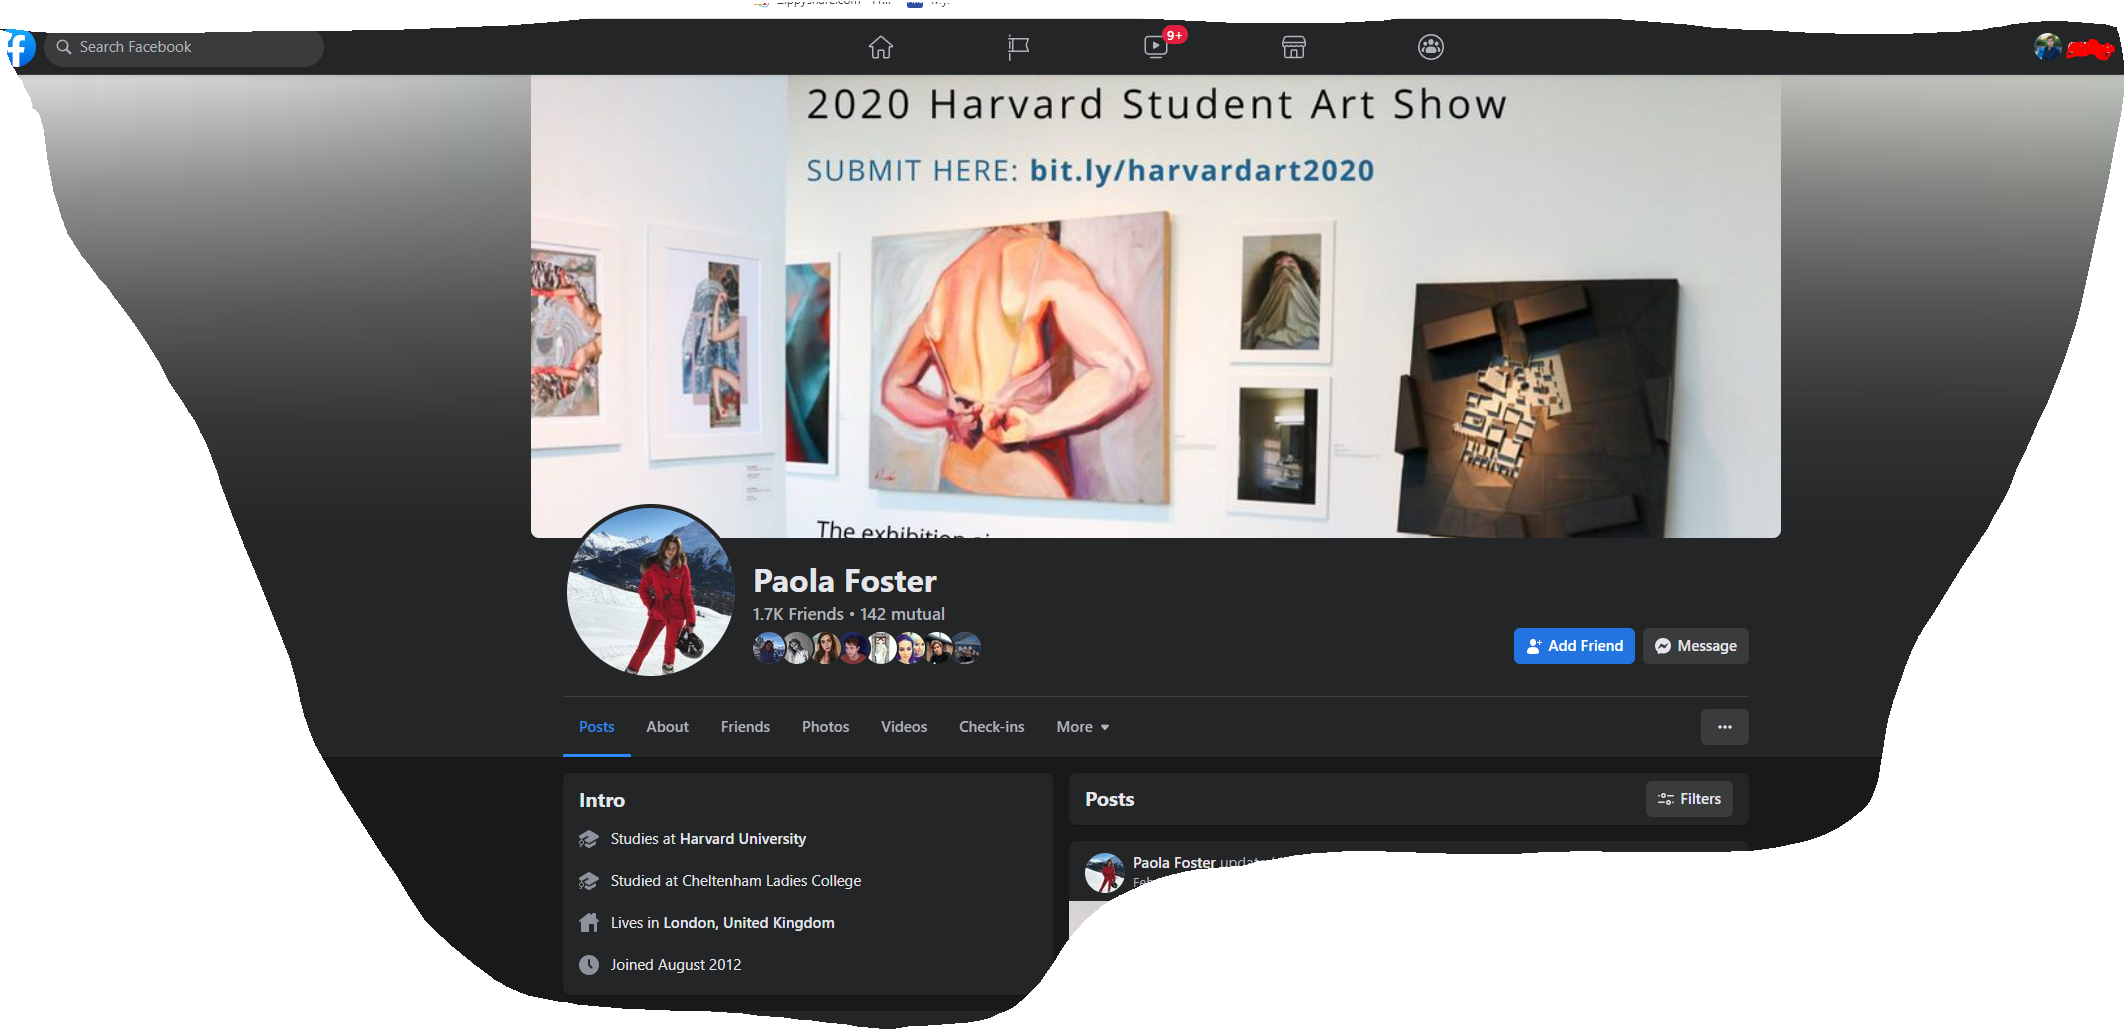
Task: Click the 'Posts' section heading
Action: click(1110, 799)
